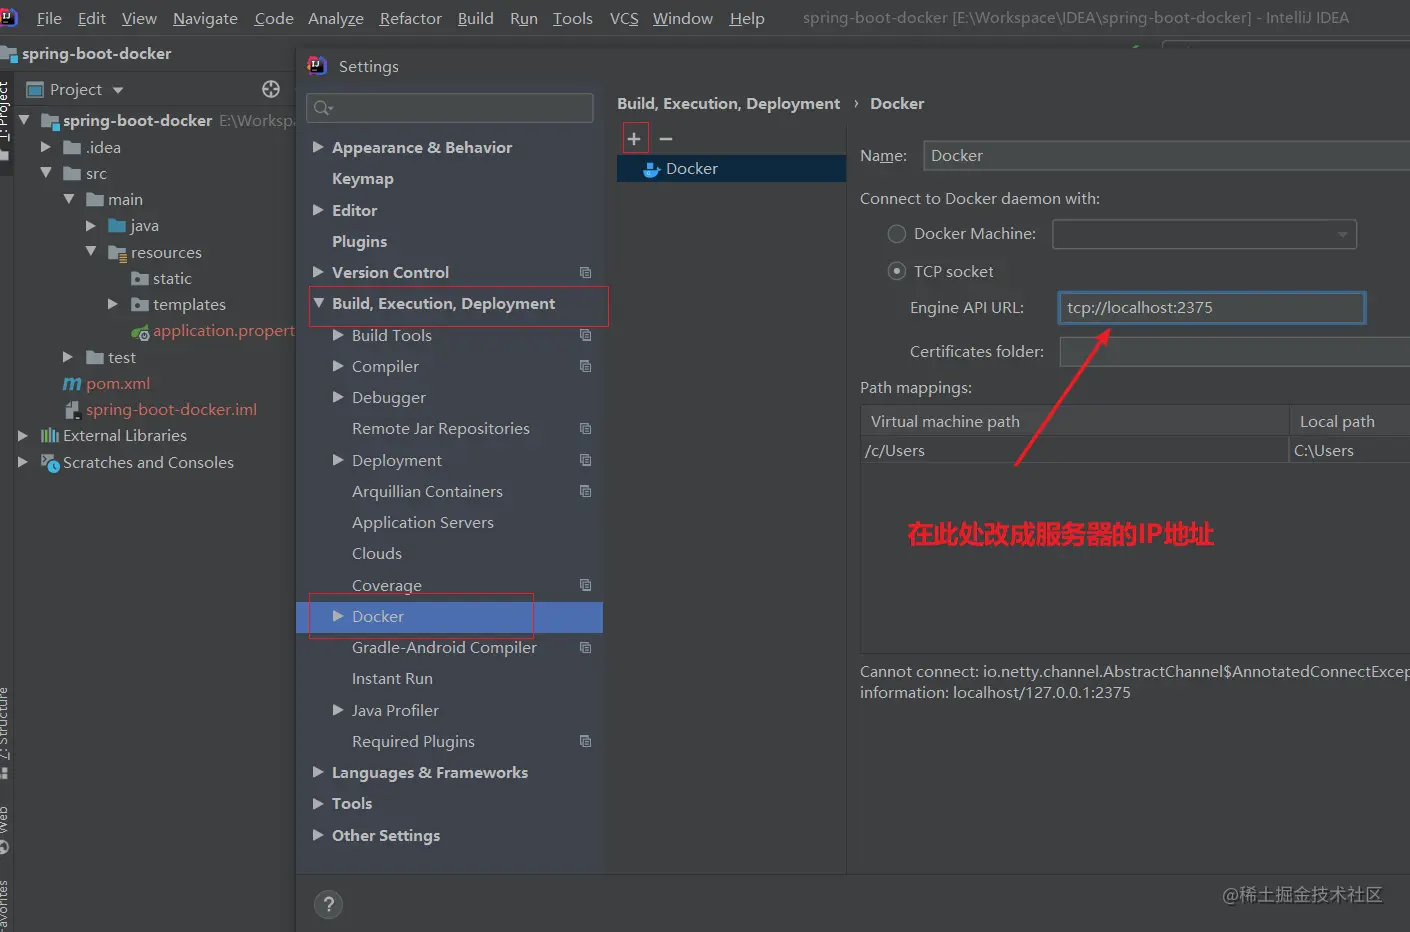The height and width of the screenshot is (932, 1410).
Task: Open the Web tool window tab
Action: [x=5, y=828]
